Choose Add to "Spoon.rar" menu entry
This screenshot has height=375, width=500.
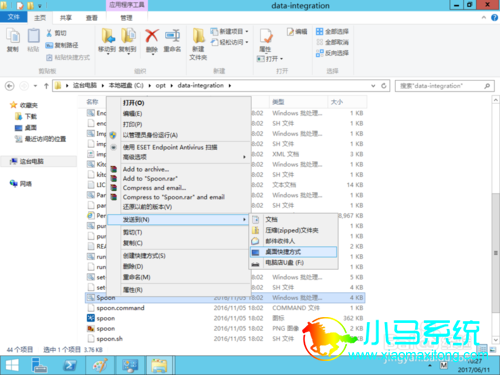coord(179,178)
